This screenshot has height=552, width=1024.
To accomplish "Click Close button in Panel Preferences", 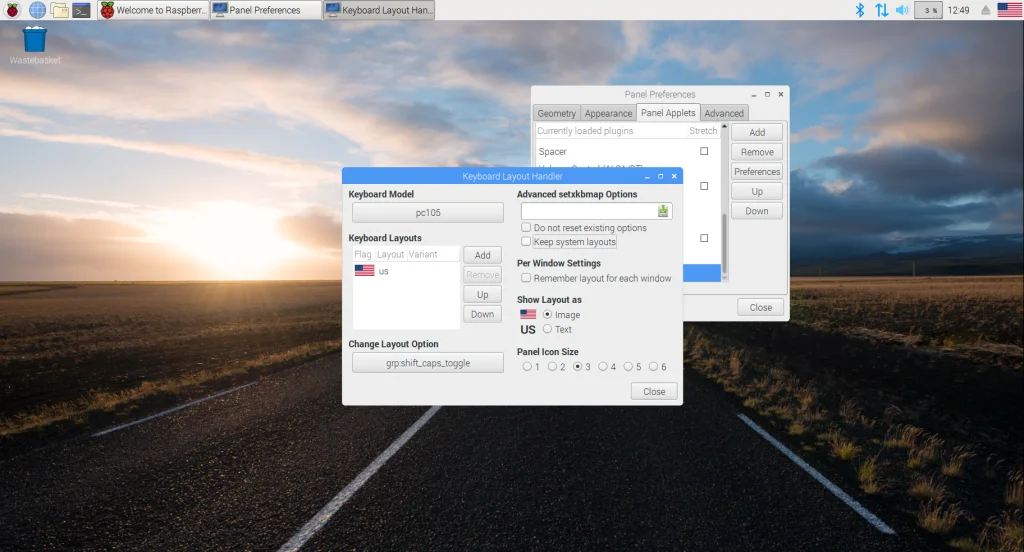I will pos(761,307).
